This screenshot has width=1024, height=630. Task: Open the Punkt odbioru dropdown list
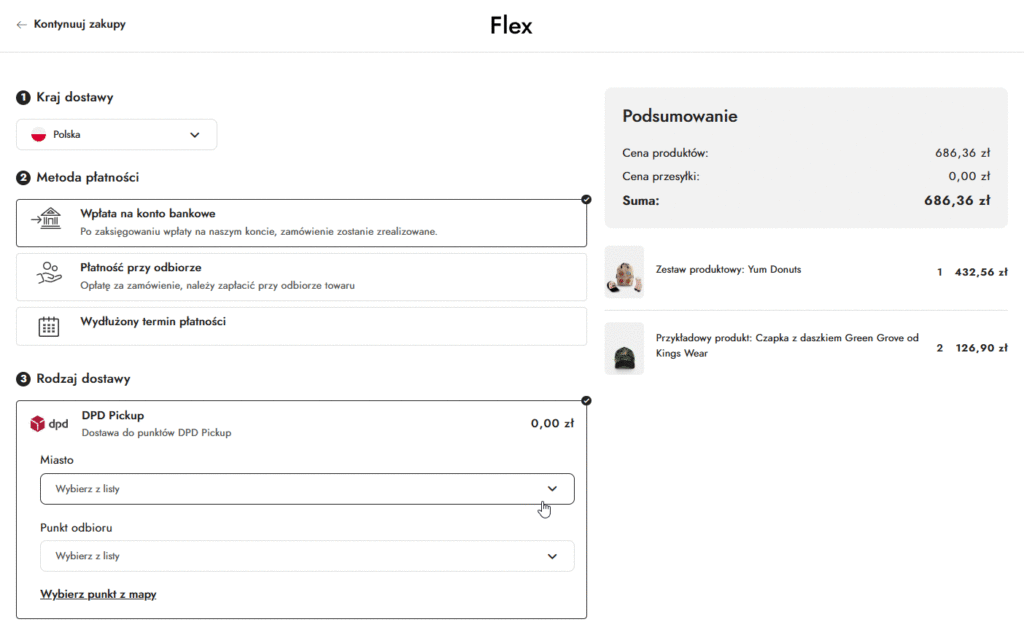click(307, 556)
